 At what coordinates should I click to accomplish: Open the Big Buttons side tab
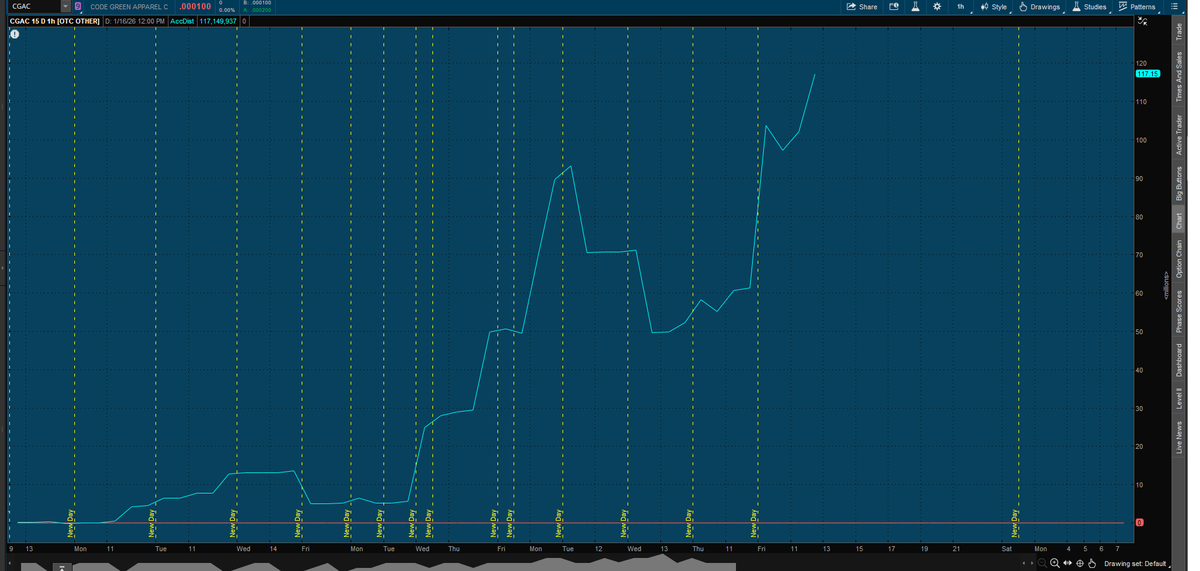tap(1180, 184)
